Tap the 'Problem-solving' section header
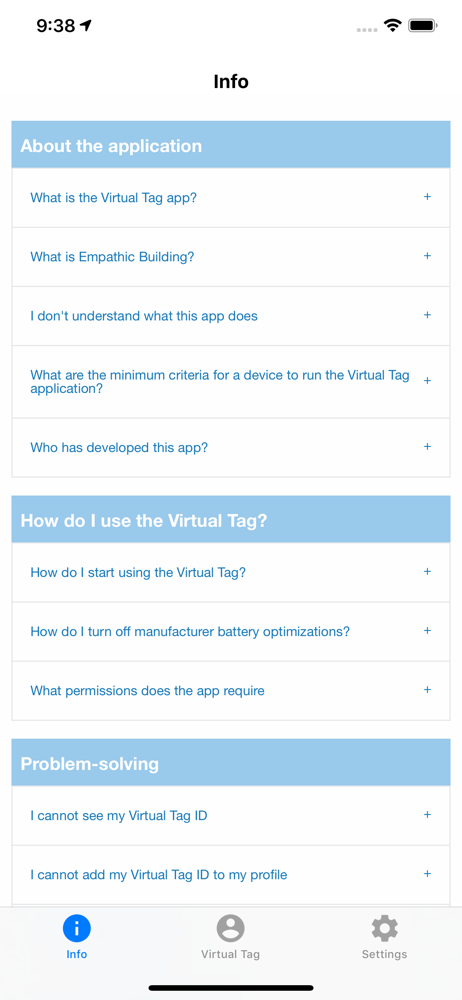Viewport: 462px width, 1000px height. point(231,763)
